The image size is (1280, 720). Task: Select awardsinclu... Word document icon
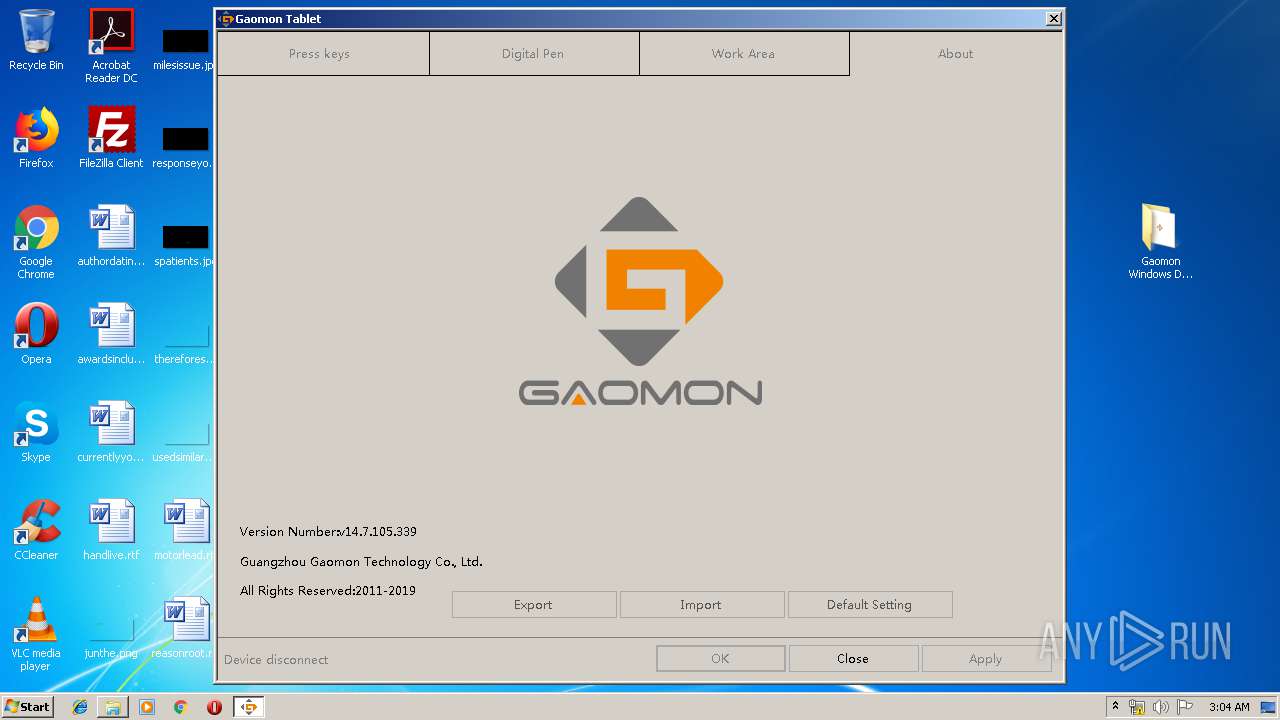111,334
